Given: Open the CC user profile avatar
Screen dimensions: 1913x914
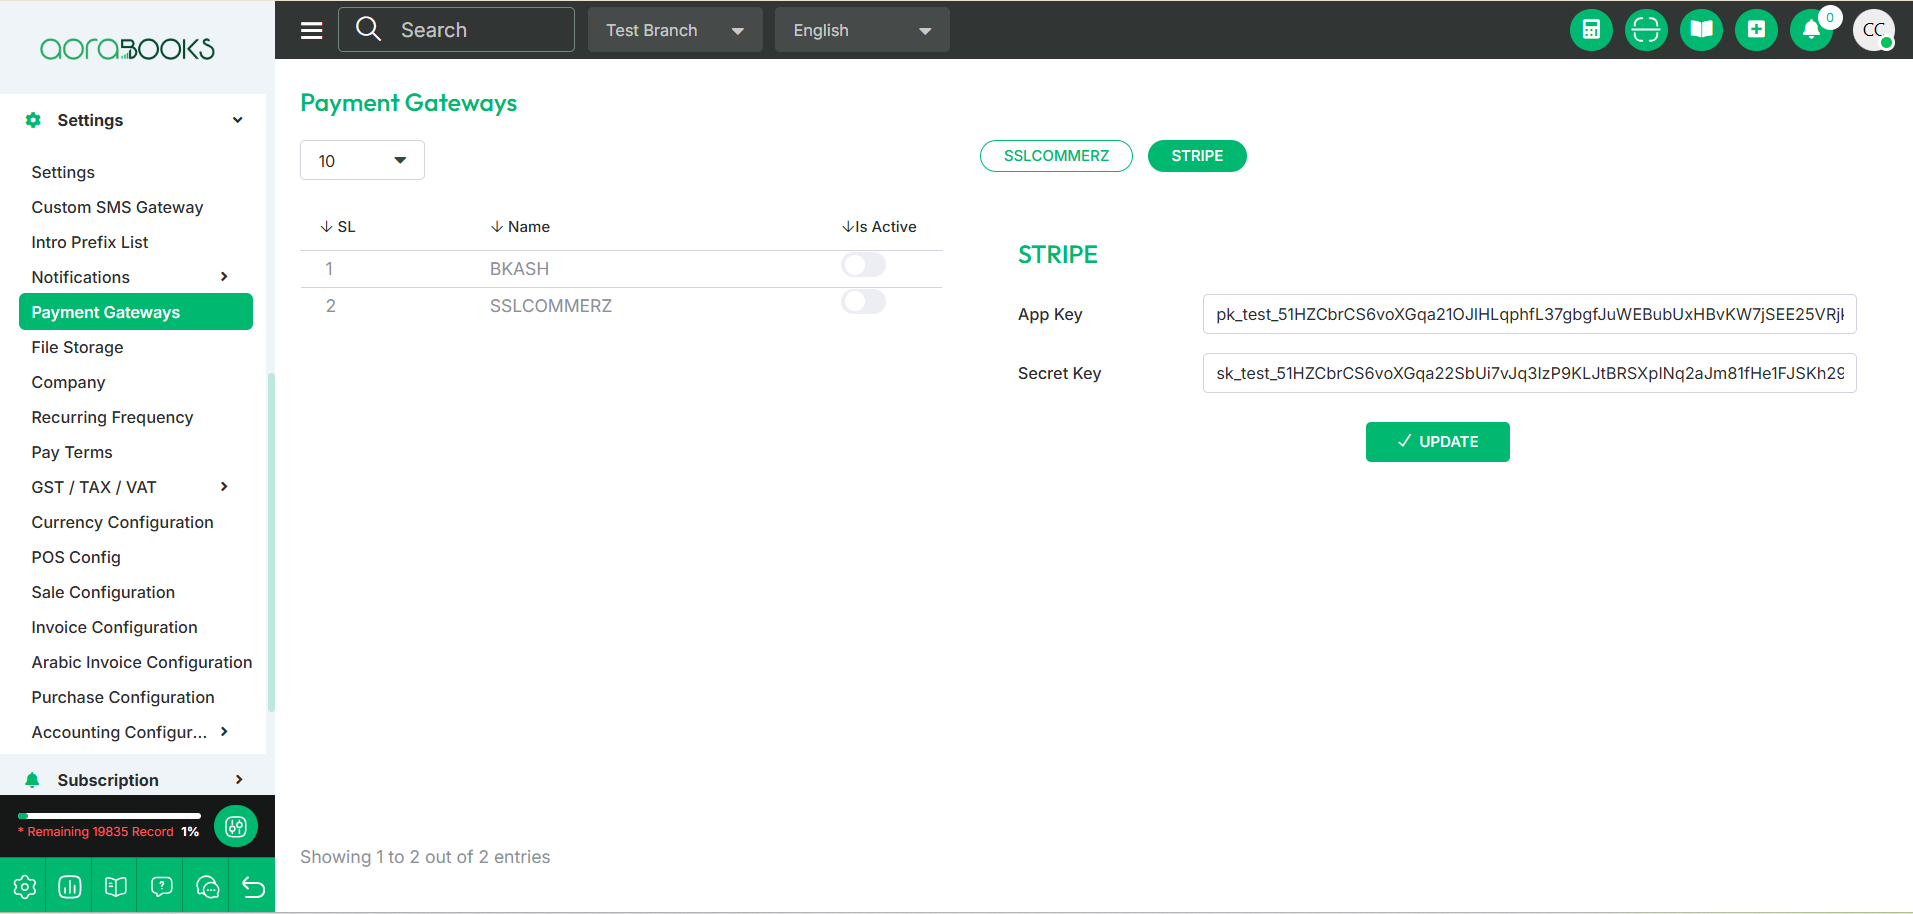Looking at the screenshot, I should tap(1874, 30).
